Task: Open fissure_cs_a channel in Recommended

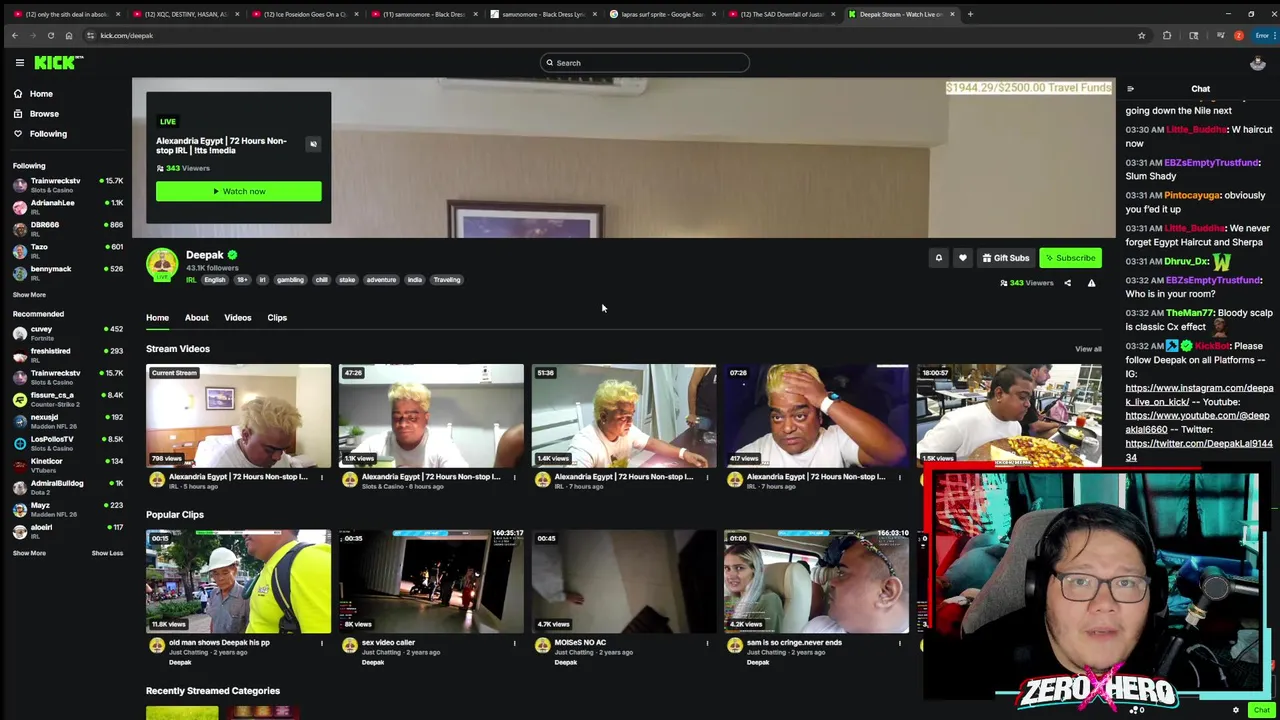Action: [x=68, y=399]
